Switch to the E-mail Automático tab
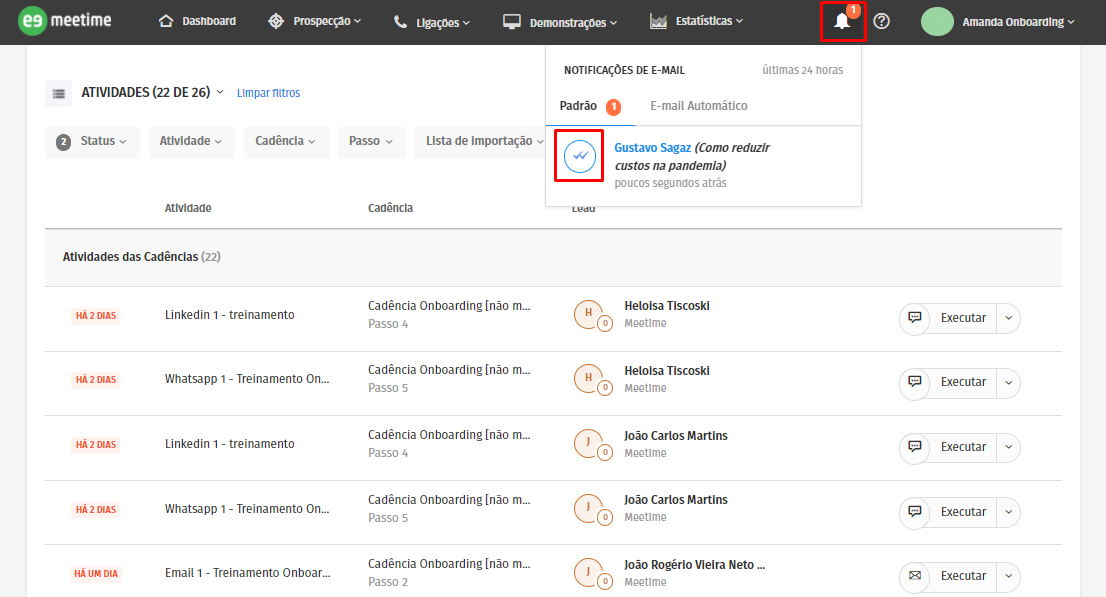Viewport: 1106px width, 597px height. pos(698,106)
